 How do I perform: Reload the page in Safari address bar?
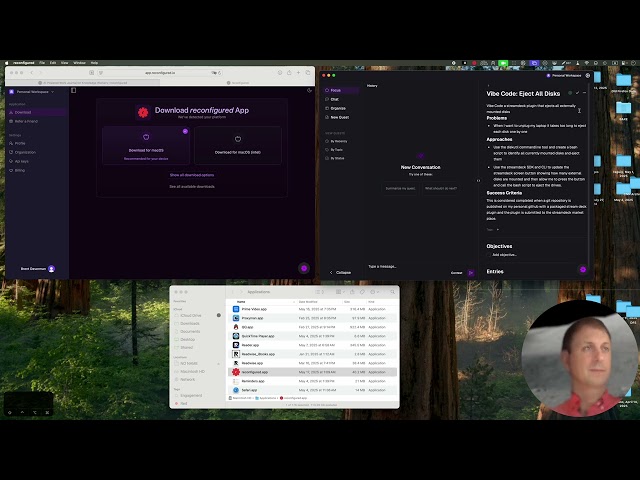click(220, 73)
